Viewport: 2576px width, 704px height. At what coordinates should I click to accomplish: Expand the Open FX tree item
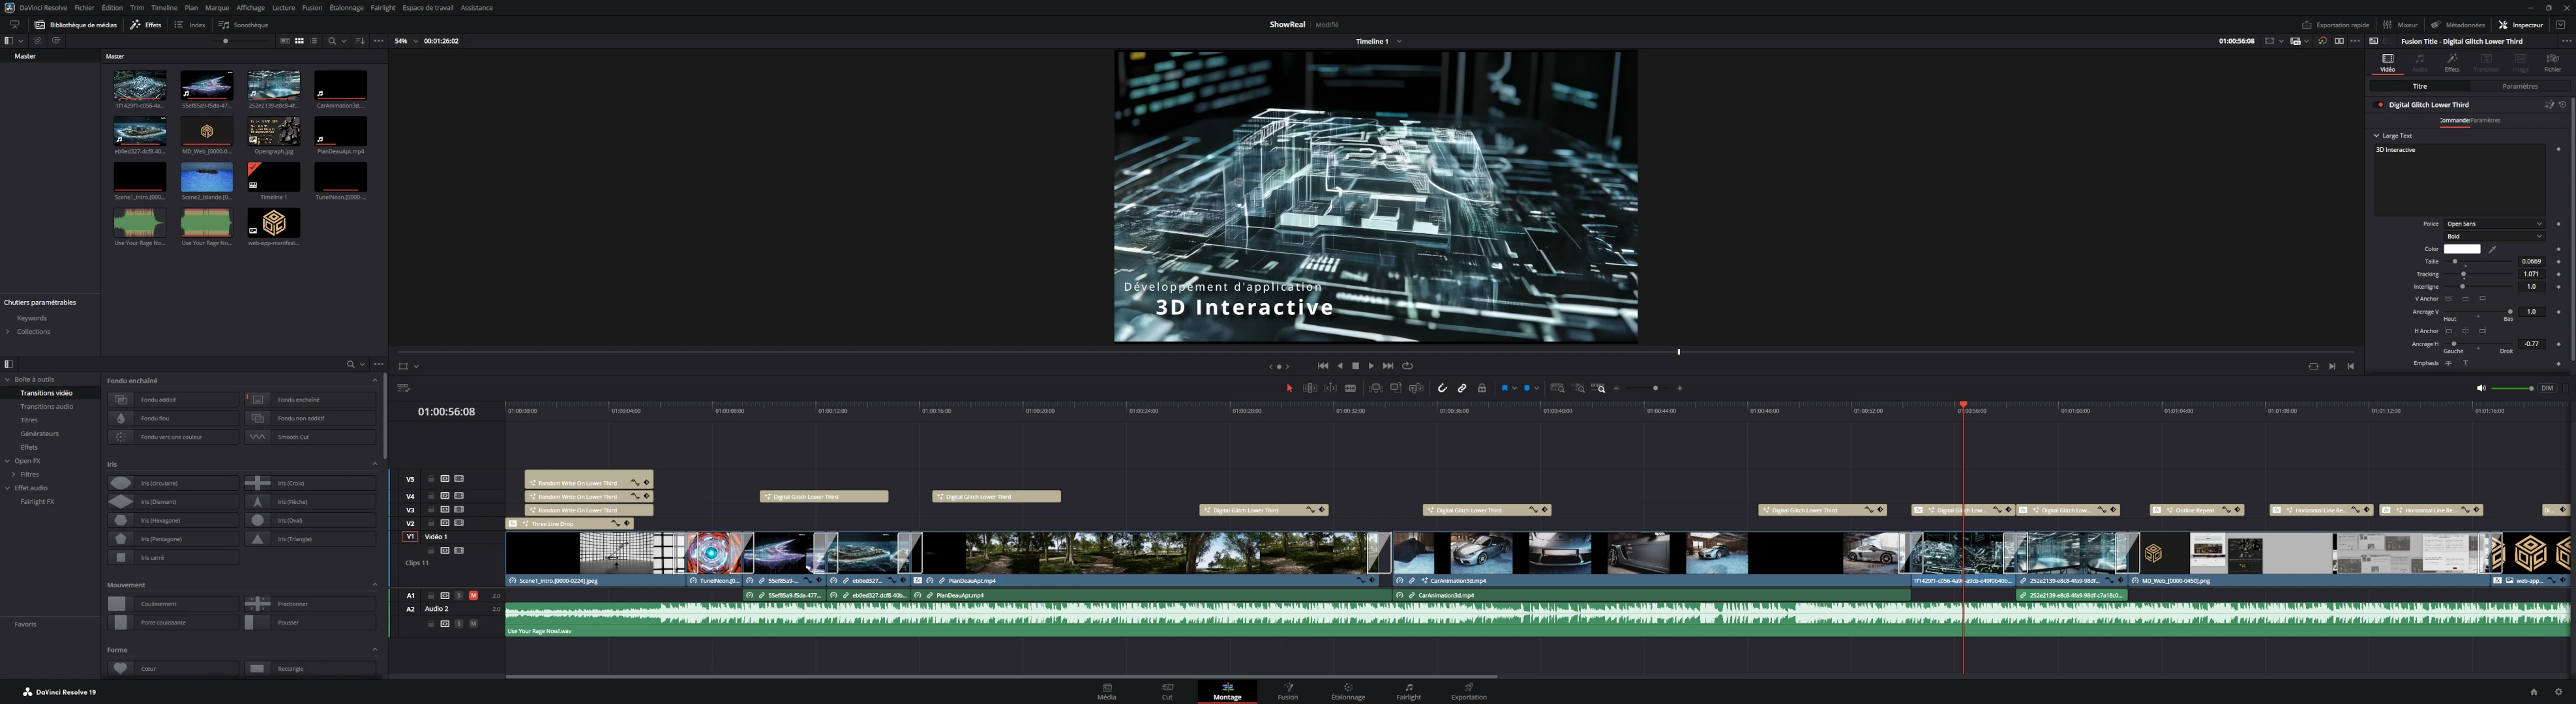click(x=8, y=461)
